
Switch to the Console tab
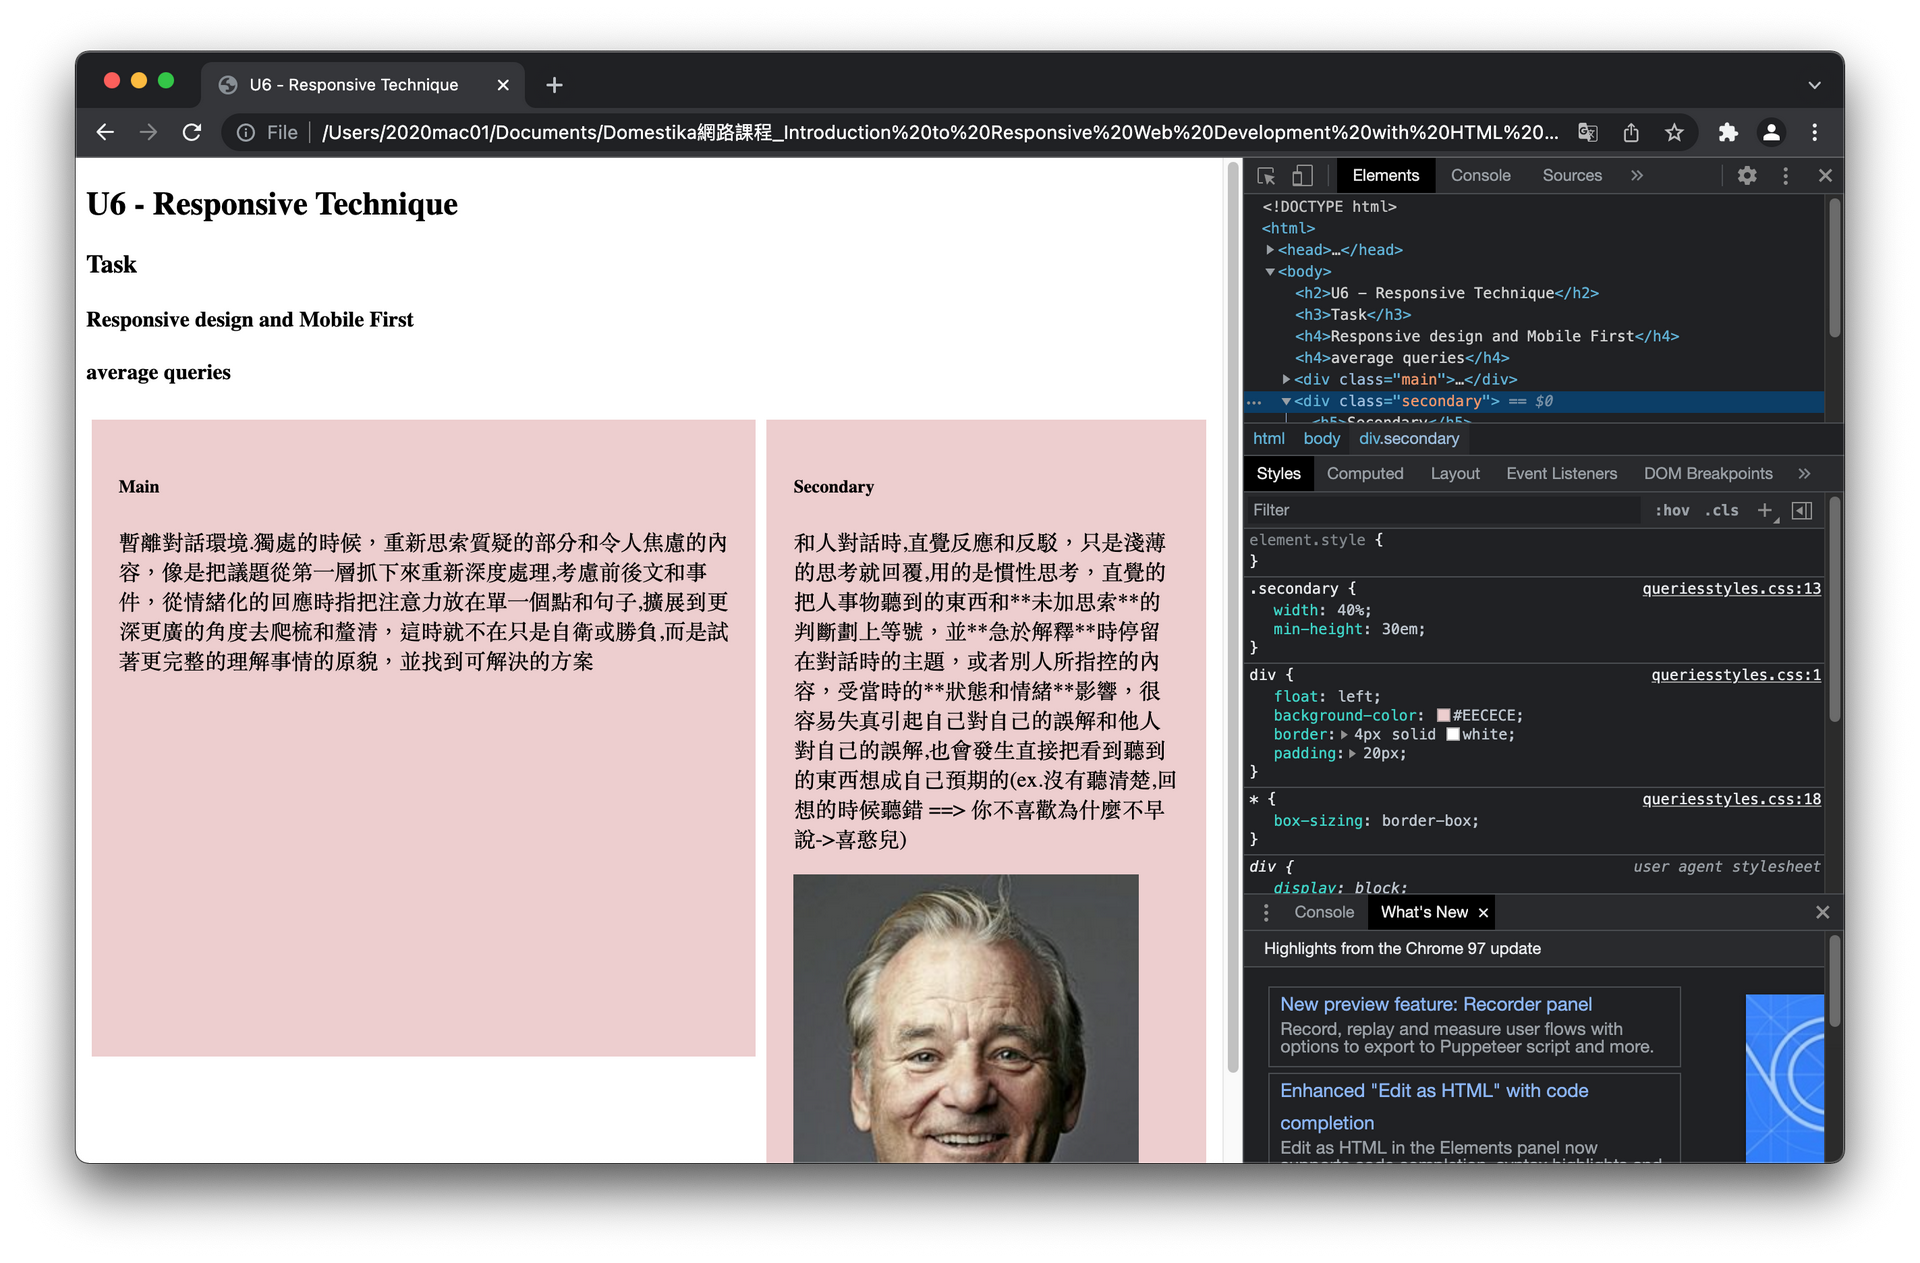1480,176
